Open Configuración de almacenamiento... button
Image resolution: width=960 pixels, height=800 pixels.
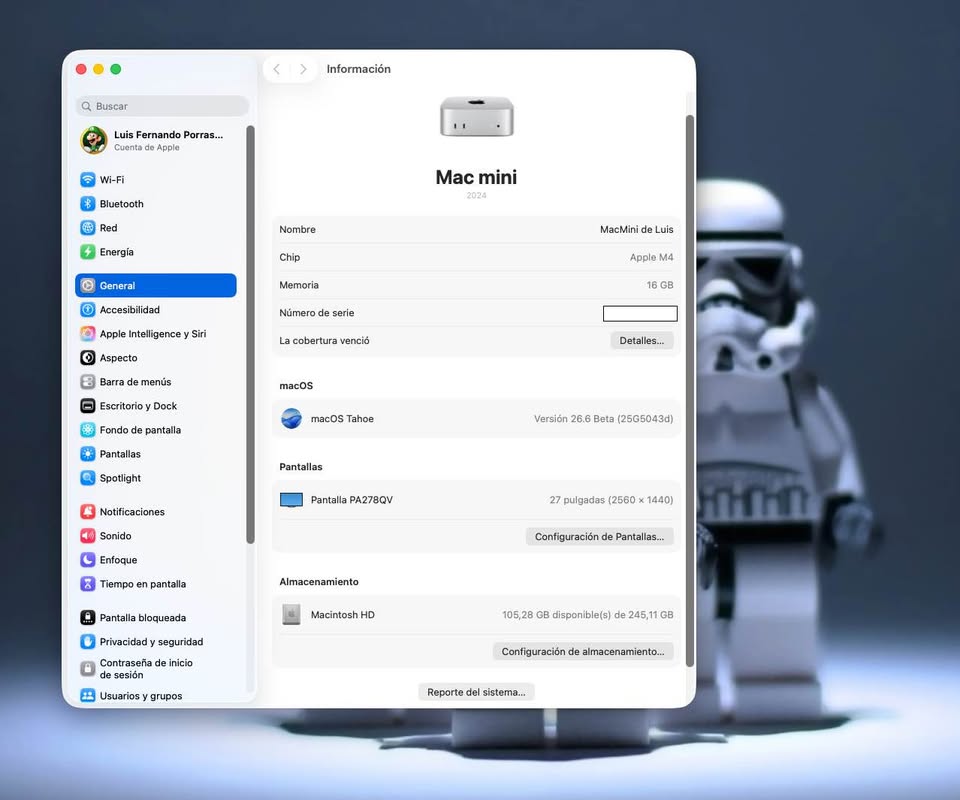(583, 652)
